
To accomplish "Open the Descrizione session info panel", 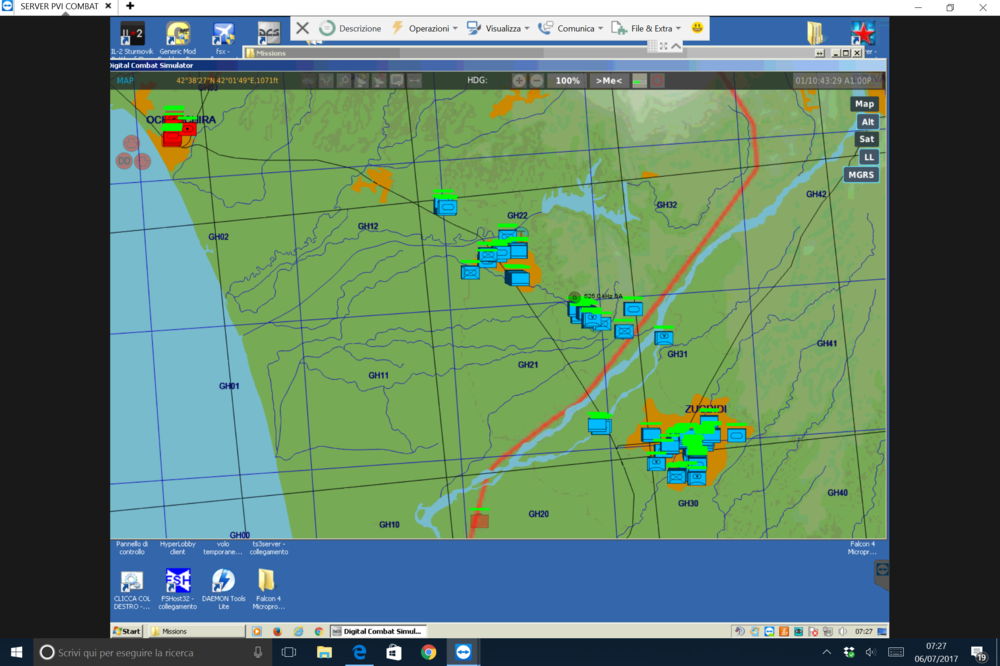I will click(x=350, y=28).
